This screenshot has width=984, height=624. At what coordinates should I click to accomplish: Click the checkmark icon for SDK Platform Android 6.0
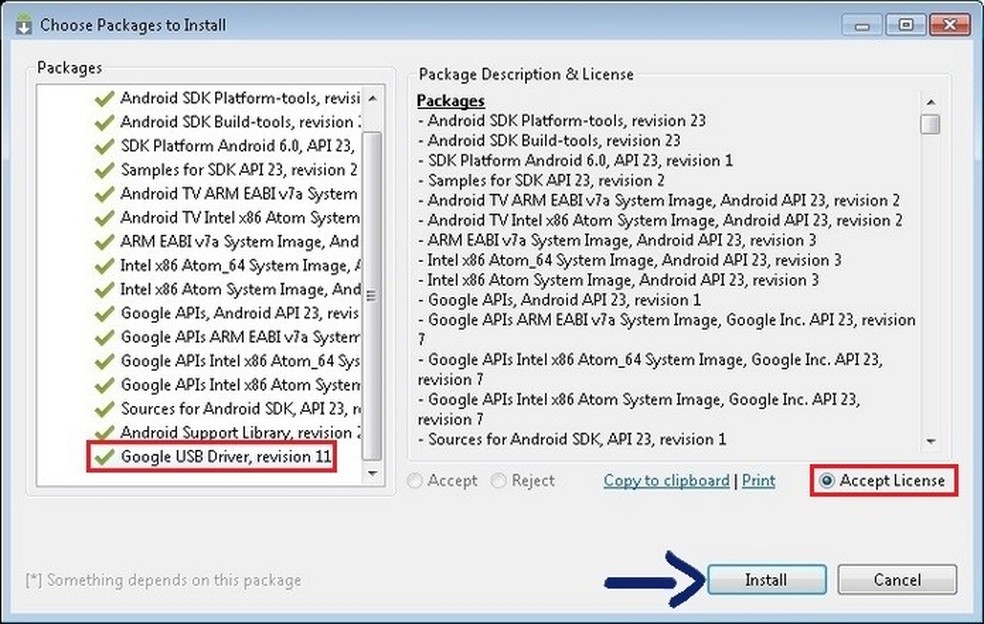click(x=104, y=146)
